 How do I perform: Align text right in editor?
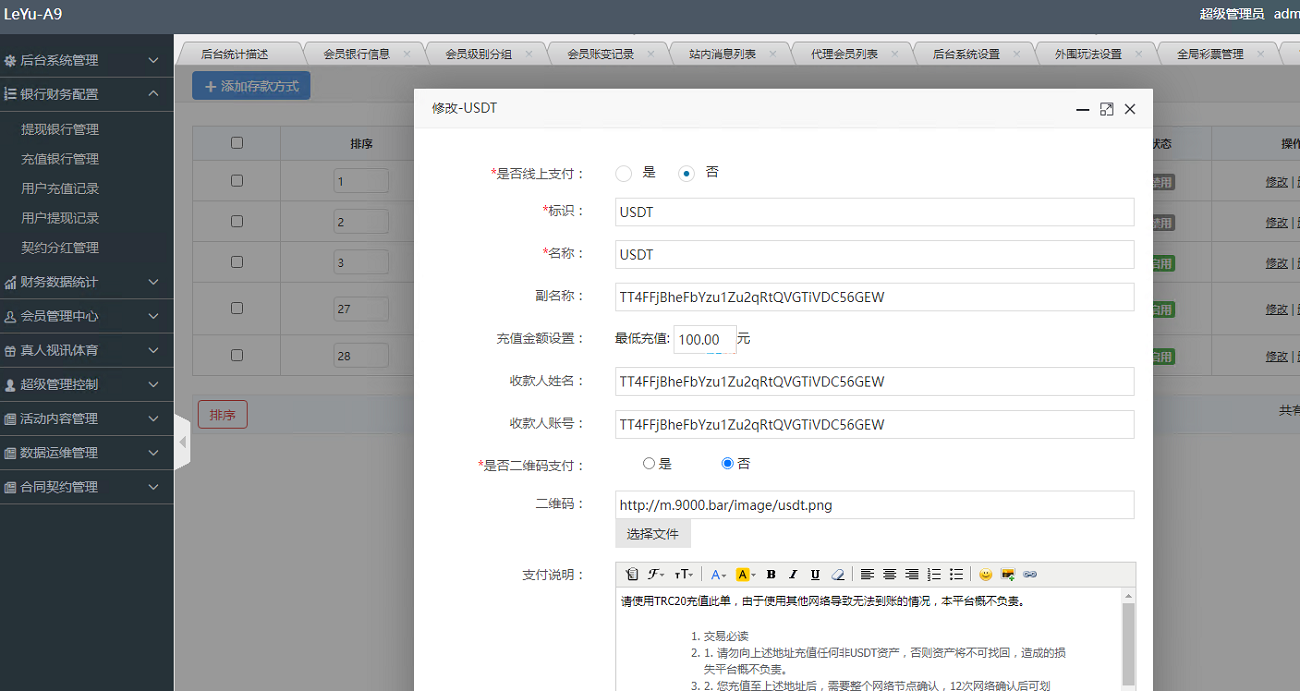point(912,574)
